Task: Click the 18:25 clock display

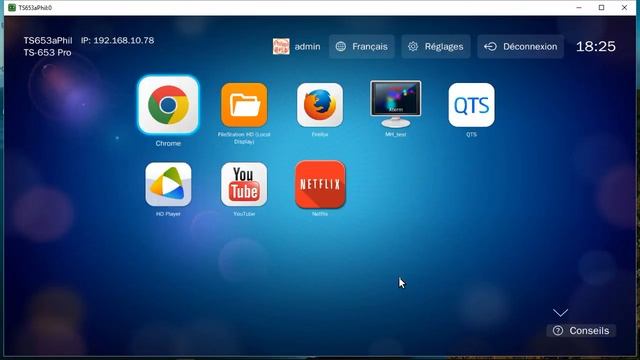Action: 596,47
